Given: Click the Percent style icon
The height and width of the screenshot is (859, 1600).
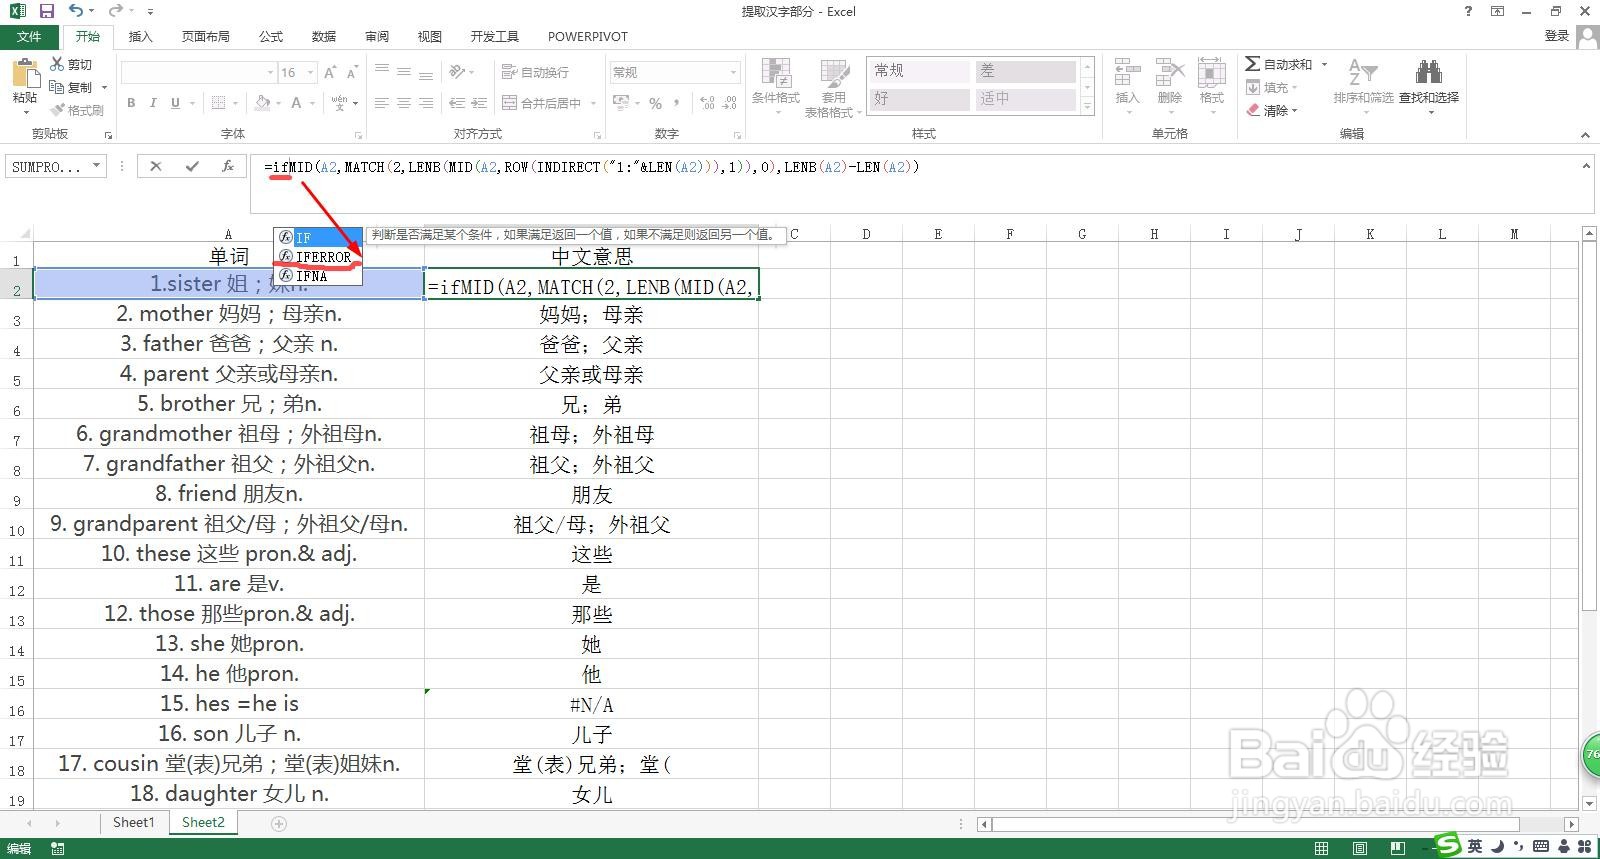Looking at the screenshot, I should coord(655,103).
